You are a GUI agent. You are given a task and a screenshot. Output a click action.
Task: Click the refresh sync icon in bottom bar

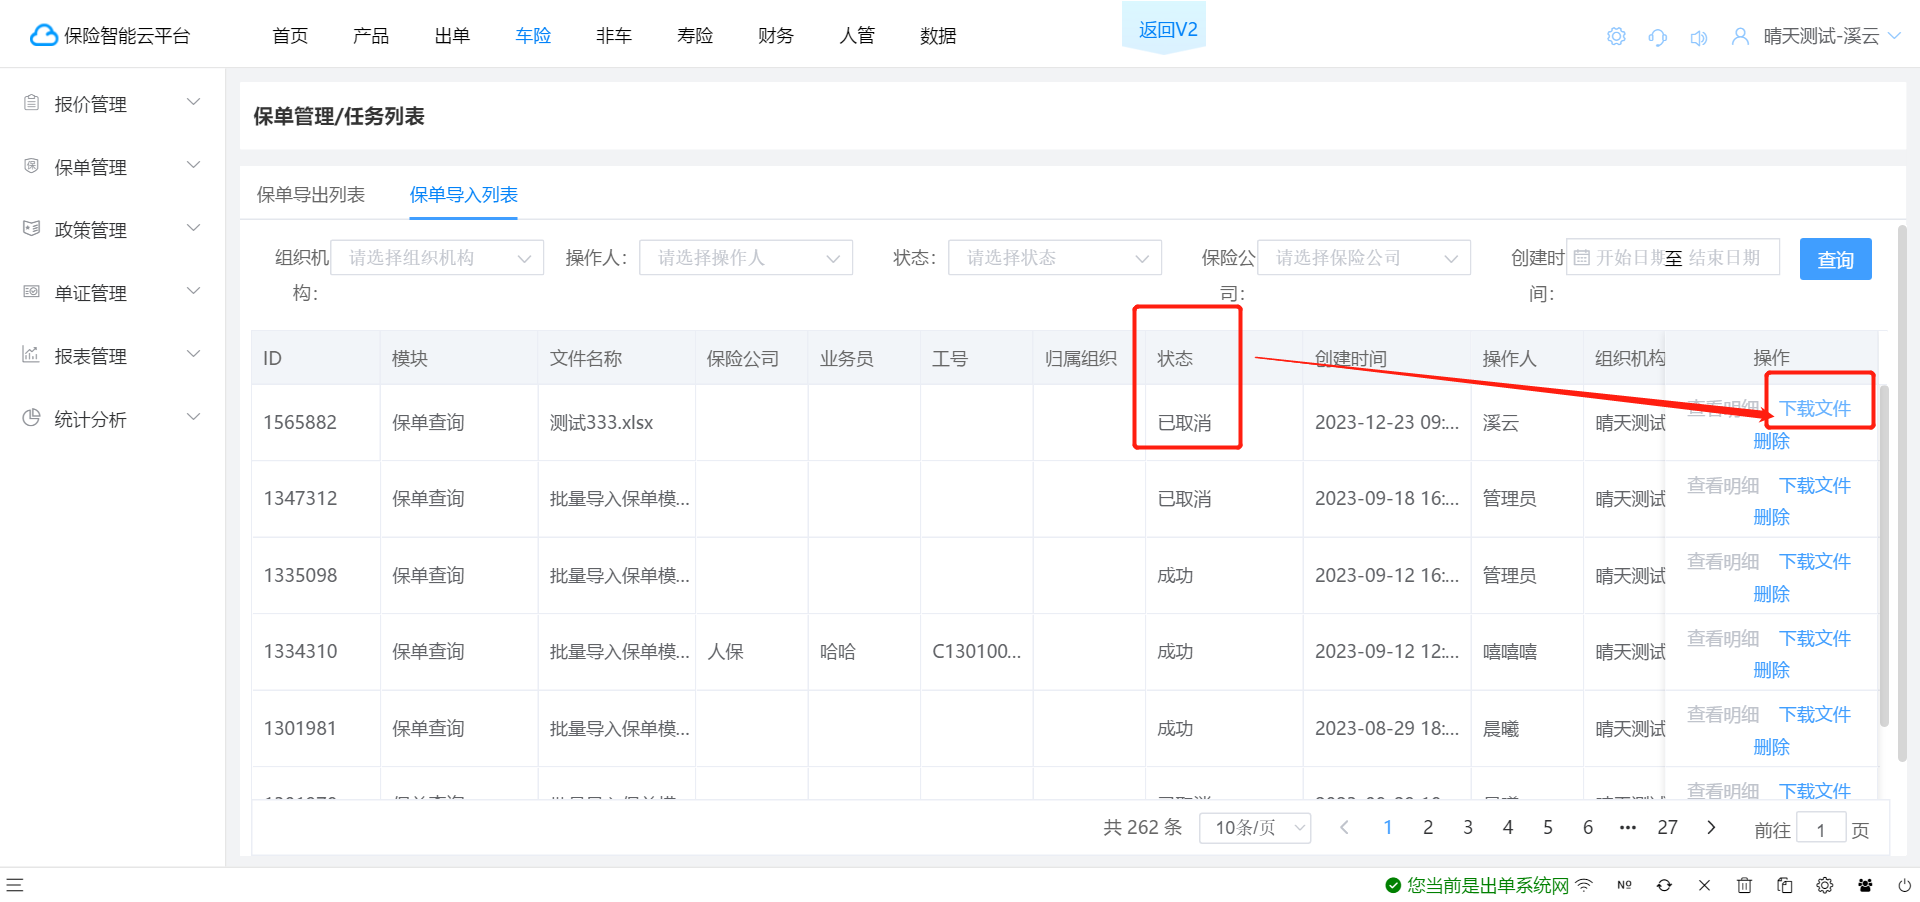tap(1664, 885)
